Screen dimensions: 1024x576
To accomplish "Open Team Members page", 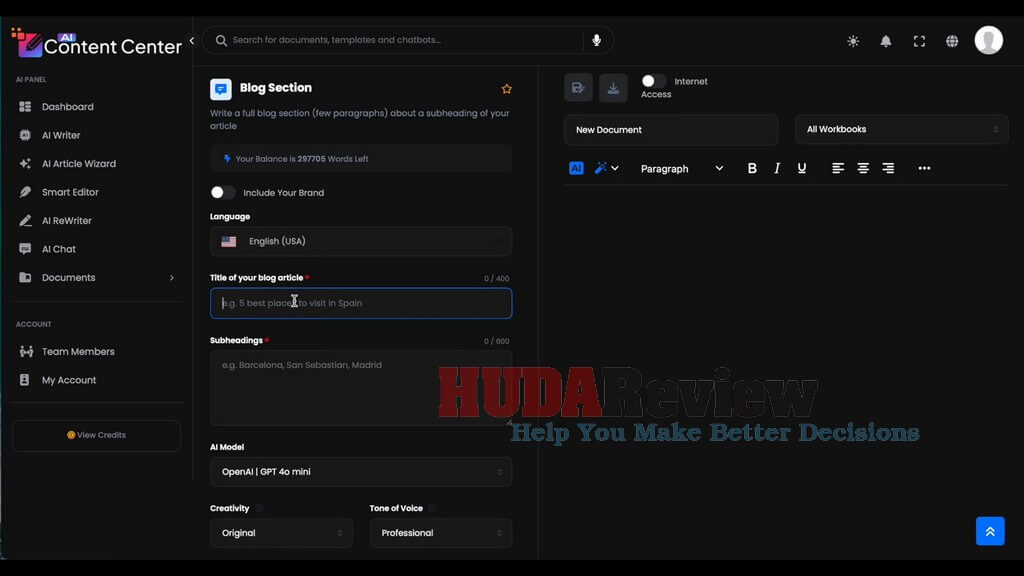I will click(x=78, y=351).
